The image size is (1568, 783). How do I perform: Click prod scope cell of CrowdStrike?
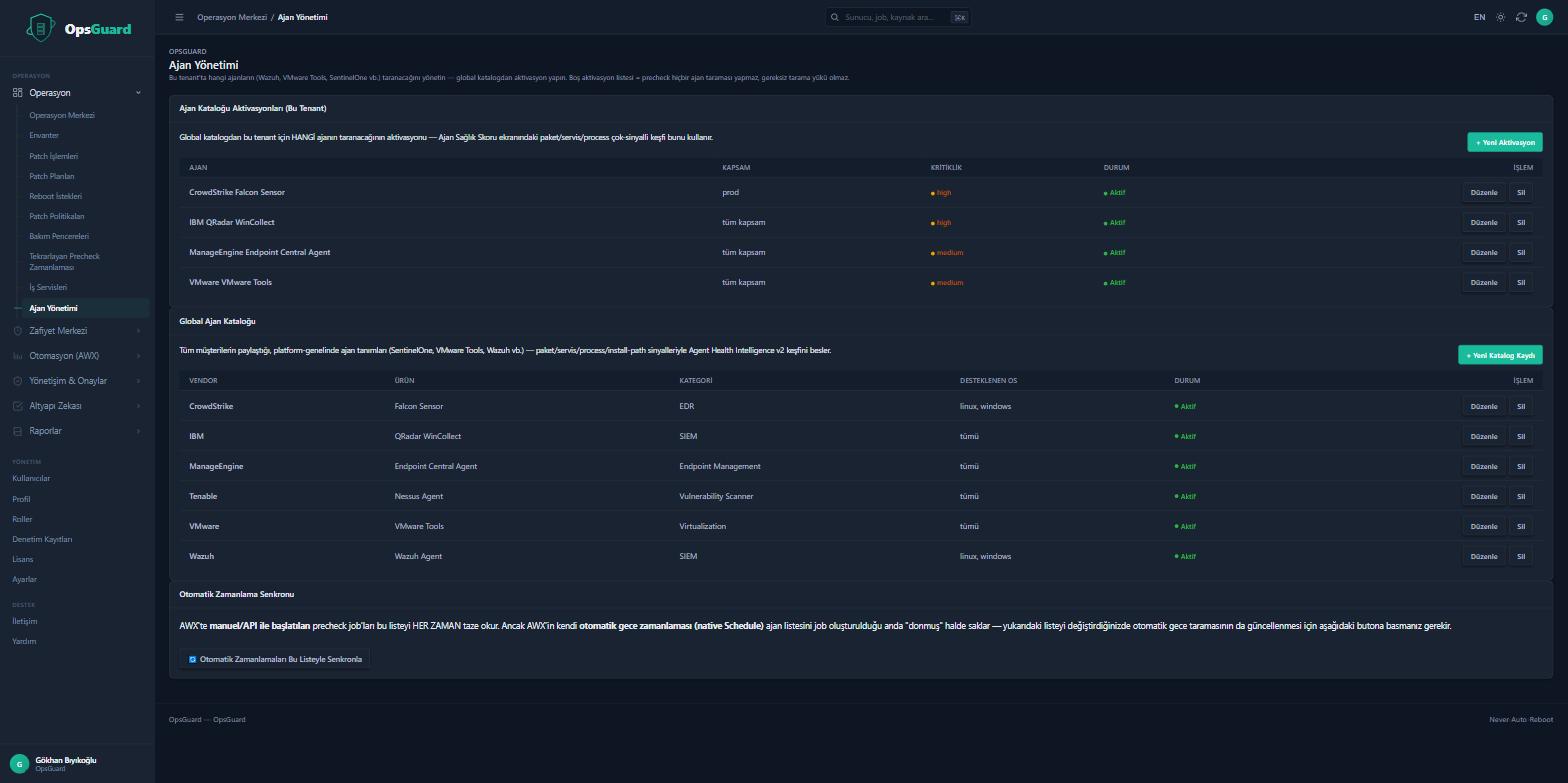point(731,192)
